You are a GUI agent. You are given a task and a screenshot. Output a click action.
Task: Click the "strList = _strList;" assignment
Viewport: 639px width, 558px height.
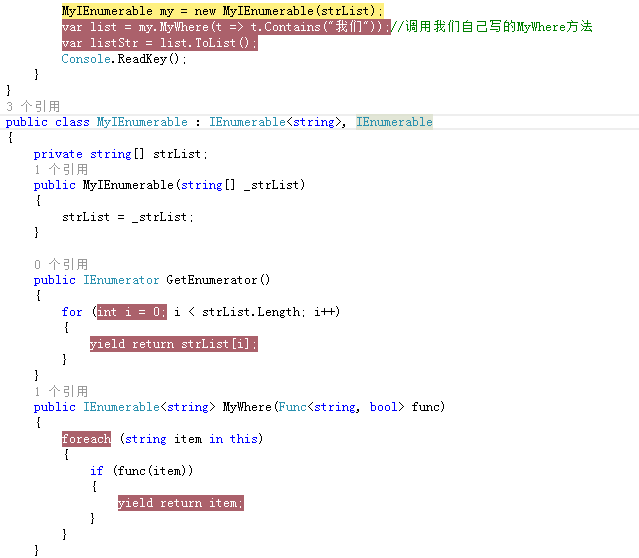pyautogui.click(x=128, y=217)
